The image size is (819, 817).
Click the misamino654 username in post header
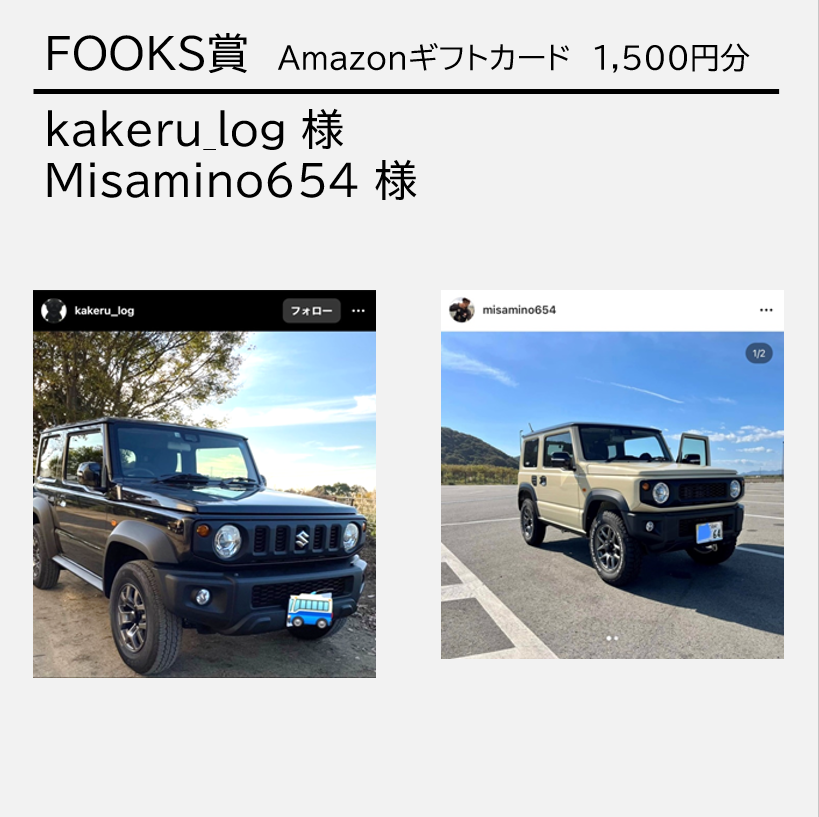click(x=519, y=310)
